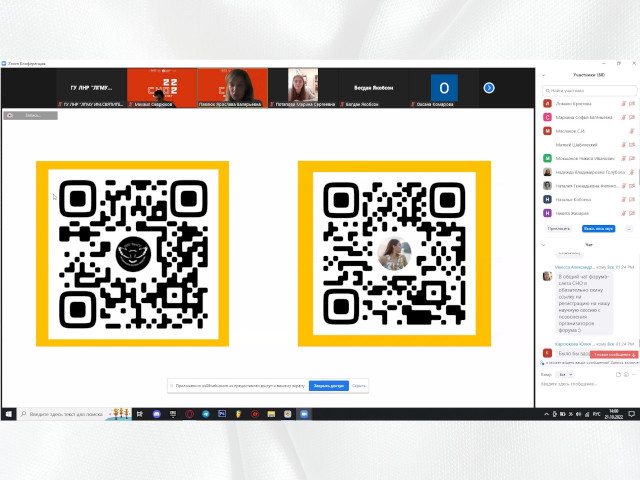
Task: Collapse the participants panel chevron
Action: click(543, 75)
